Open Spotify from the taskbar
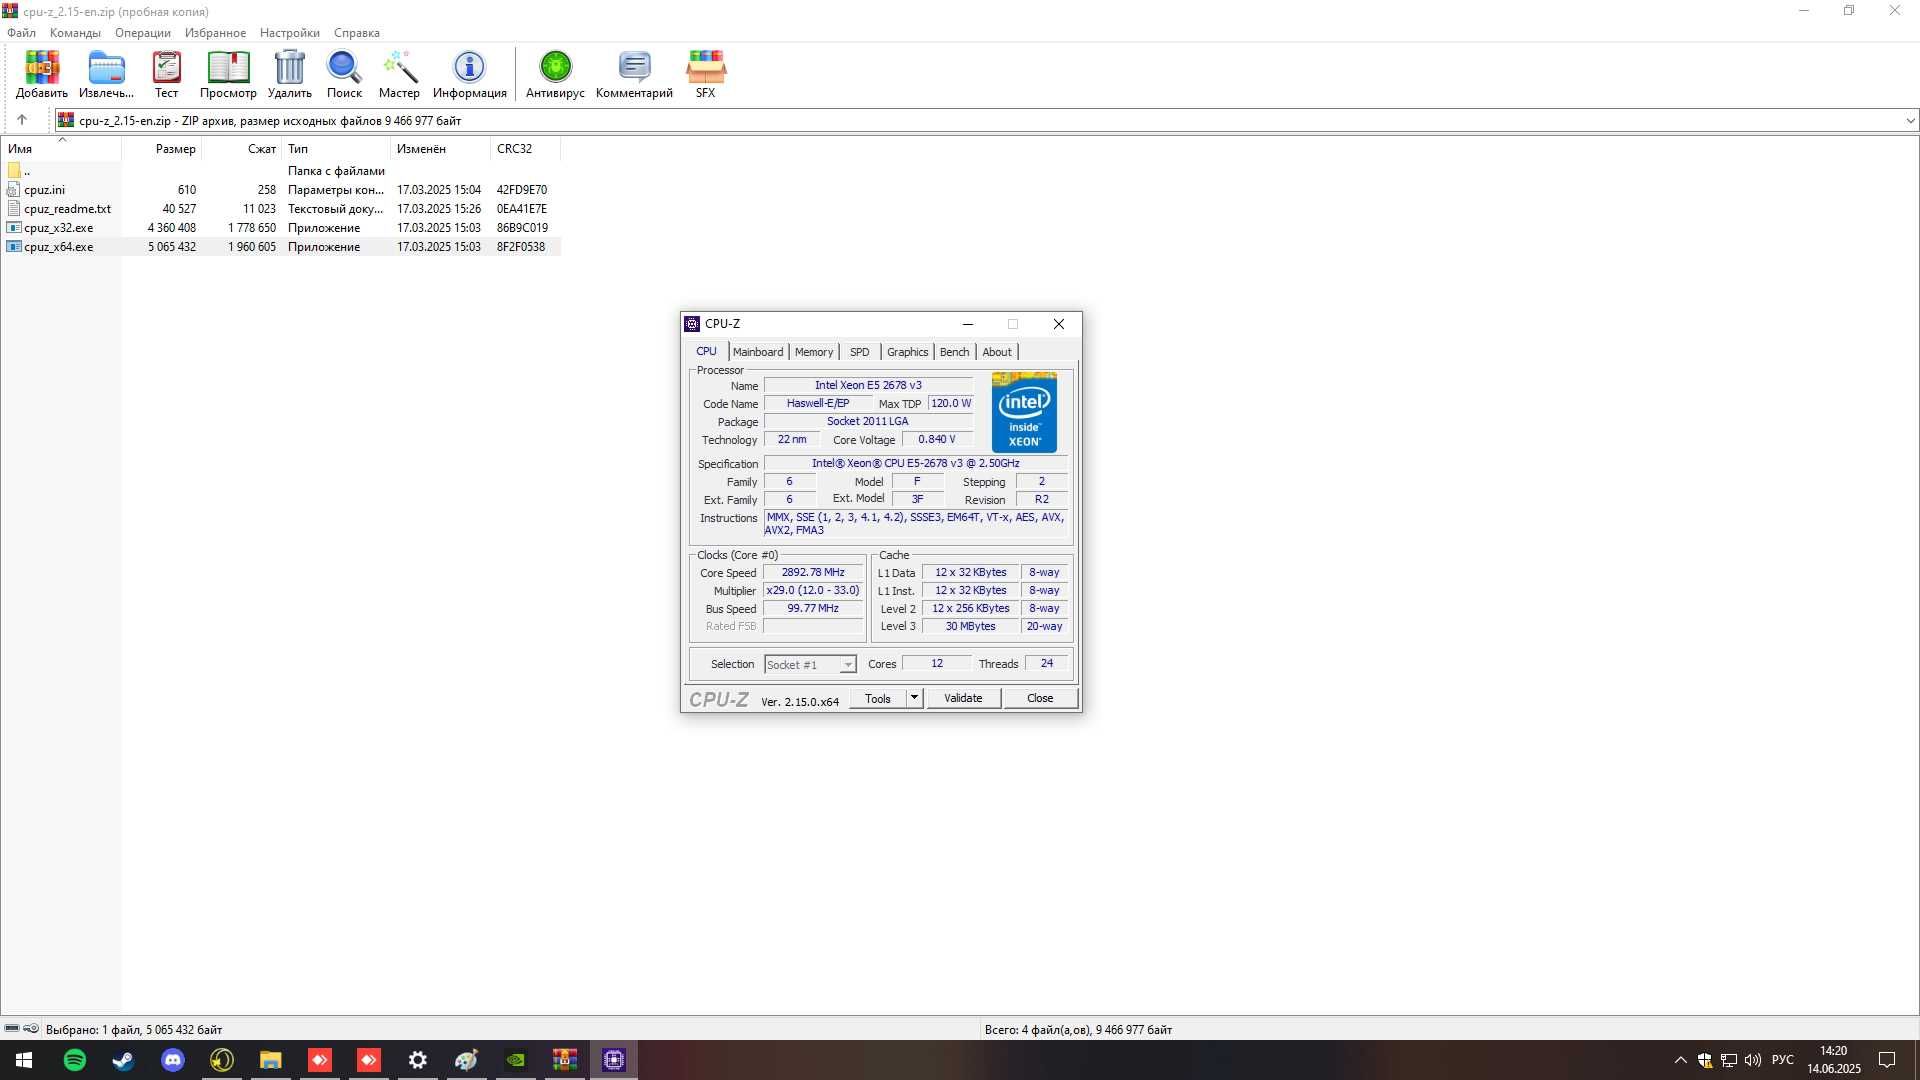 pos(75,1060)
